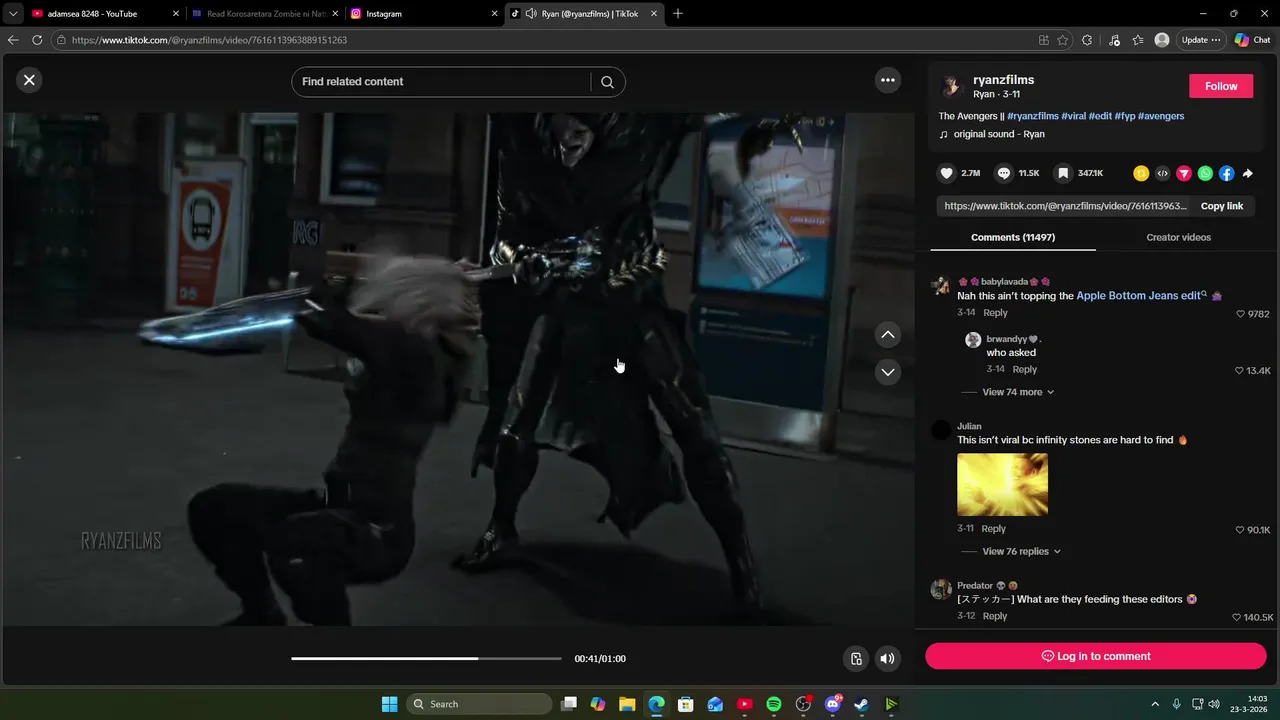Open browser extensions puzzle icon

coord(1087,40)
